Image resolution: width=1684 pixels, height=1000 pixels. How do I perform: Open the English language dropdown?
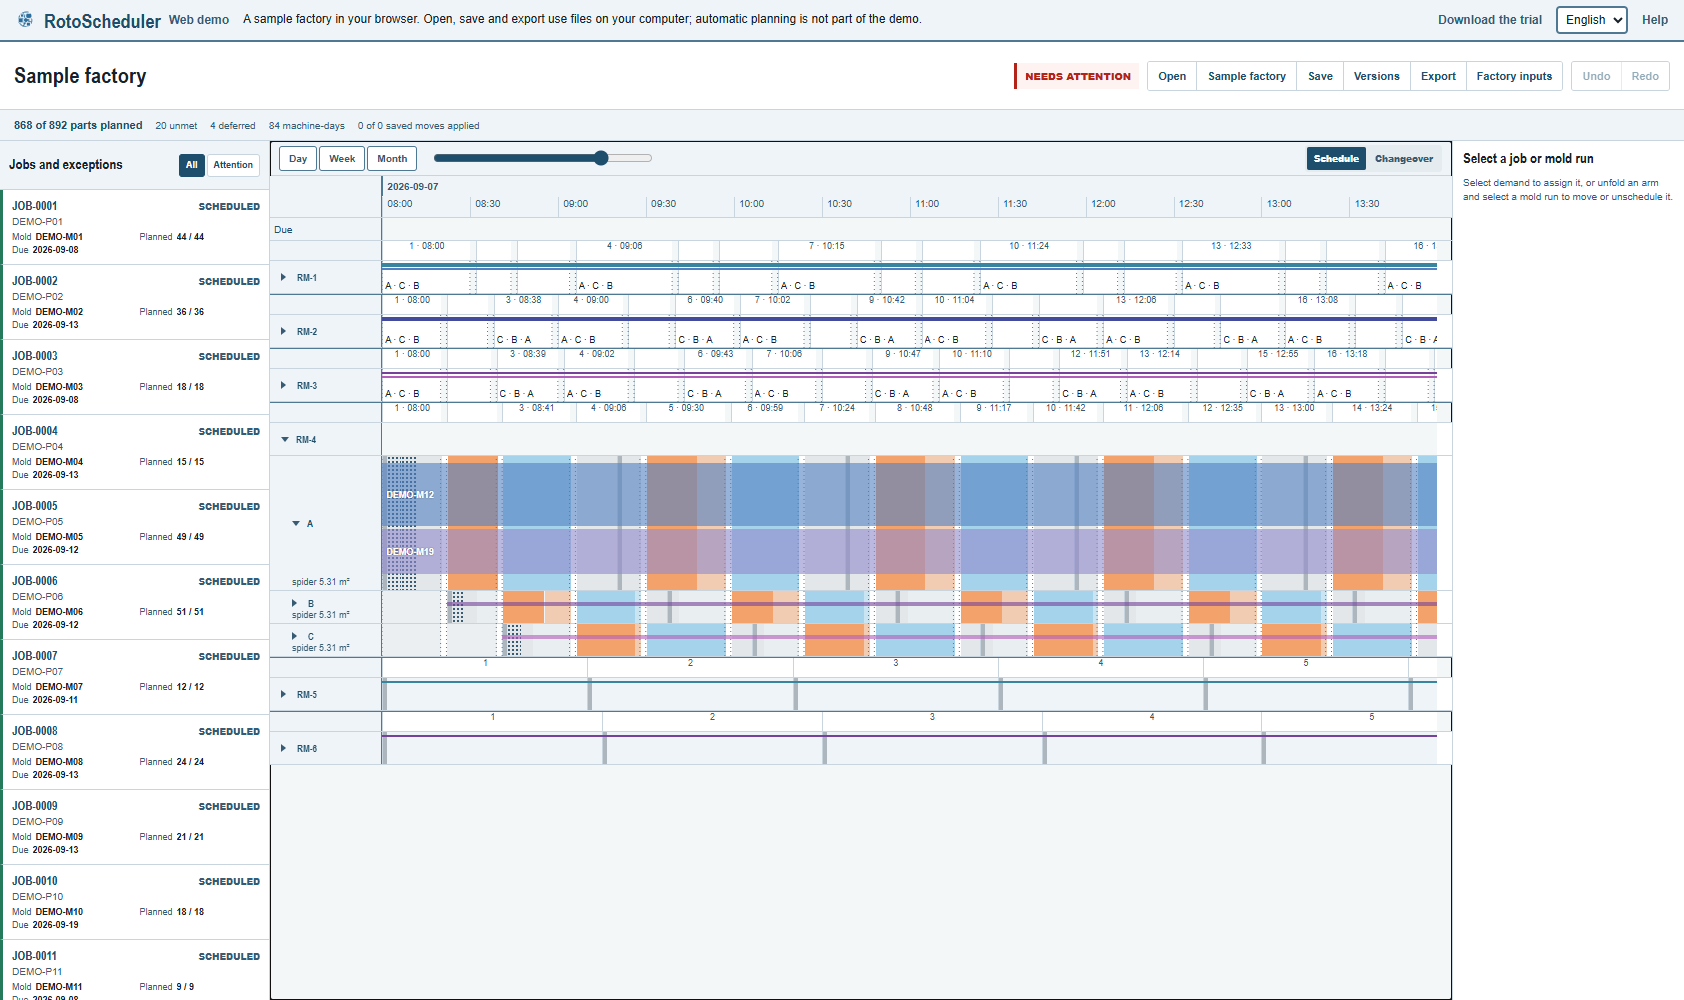1592,20
